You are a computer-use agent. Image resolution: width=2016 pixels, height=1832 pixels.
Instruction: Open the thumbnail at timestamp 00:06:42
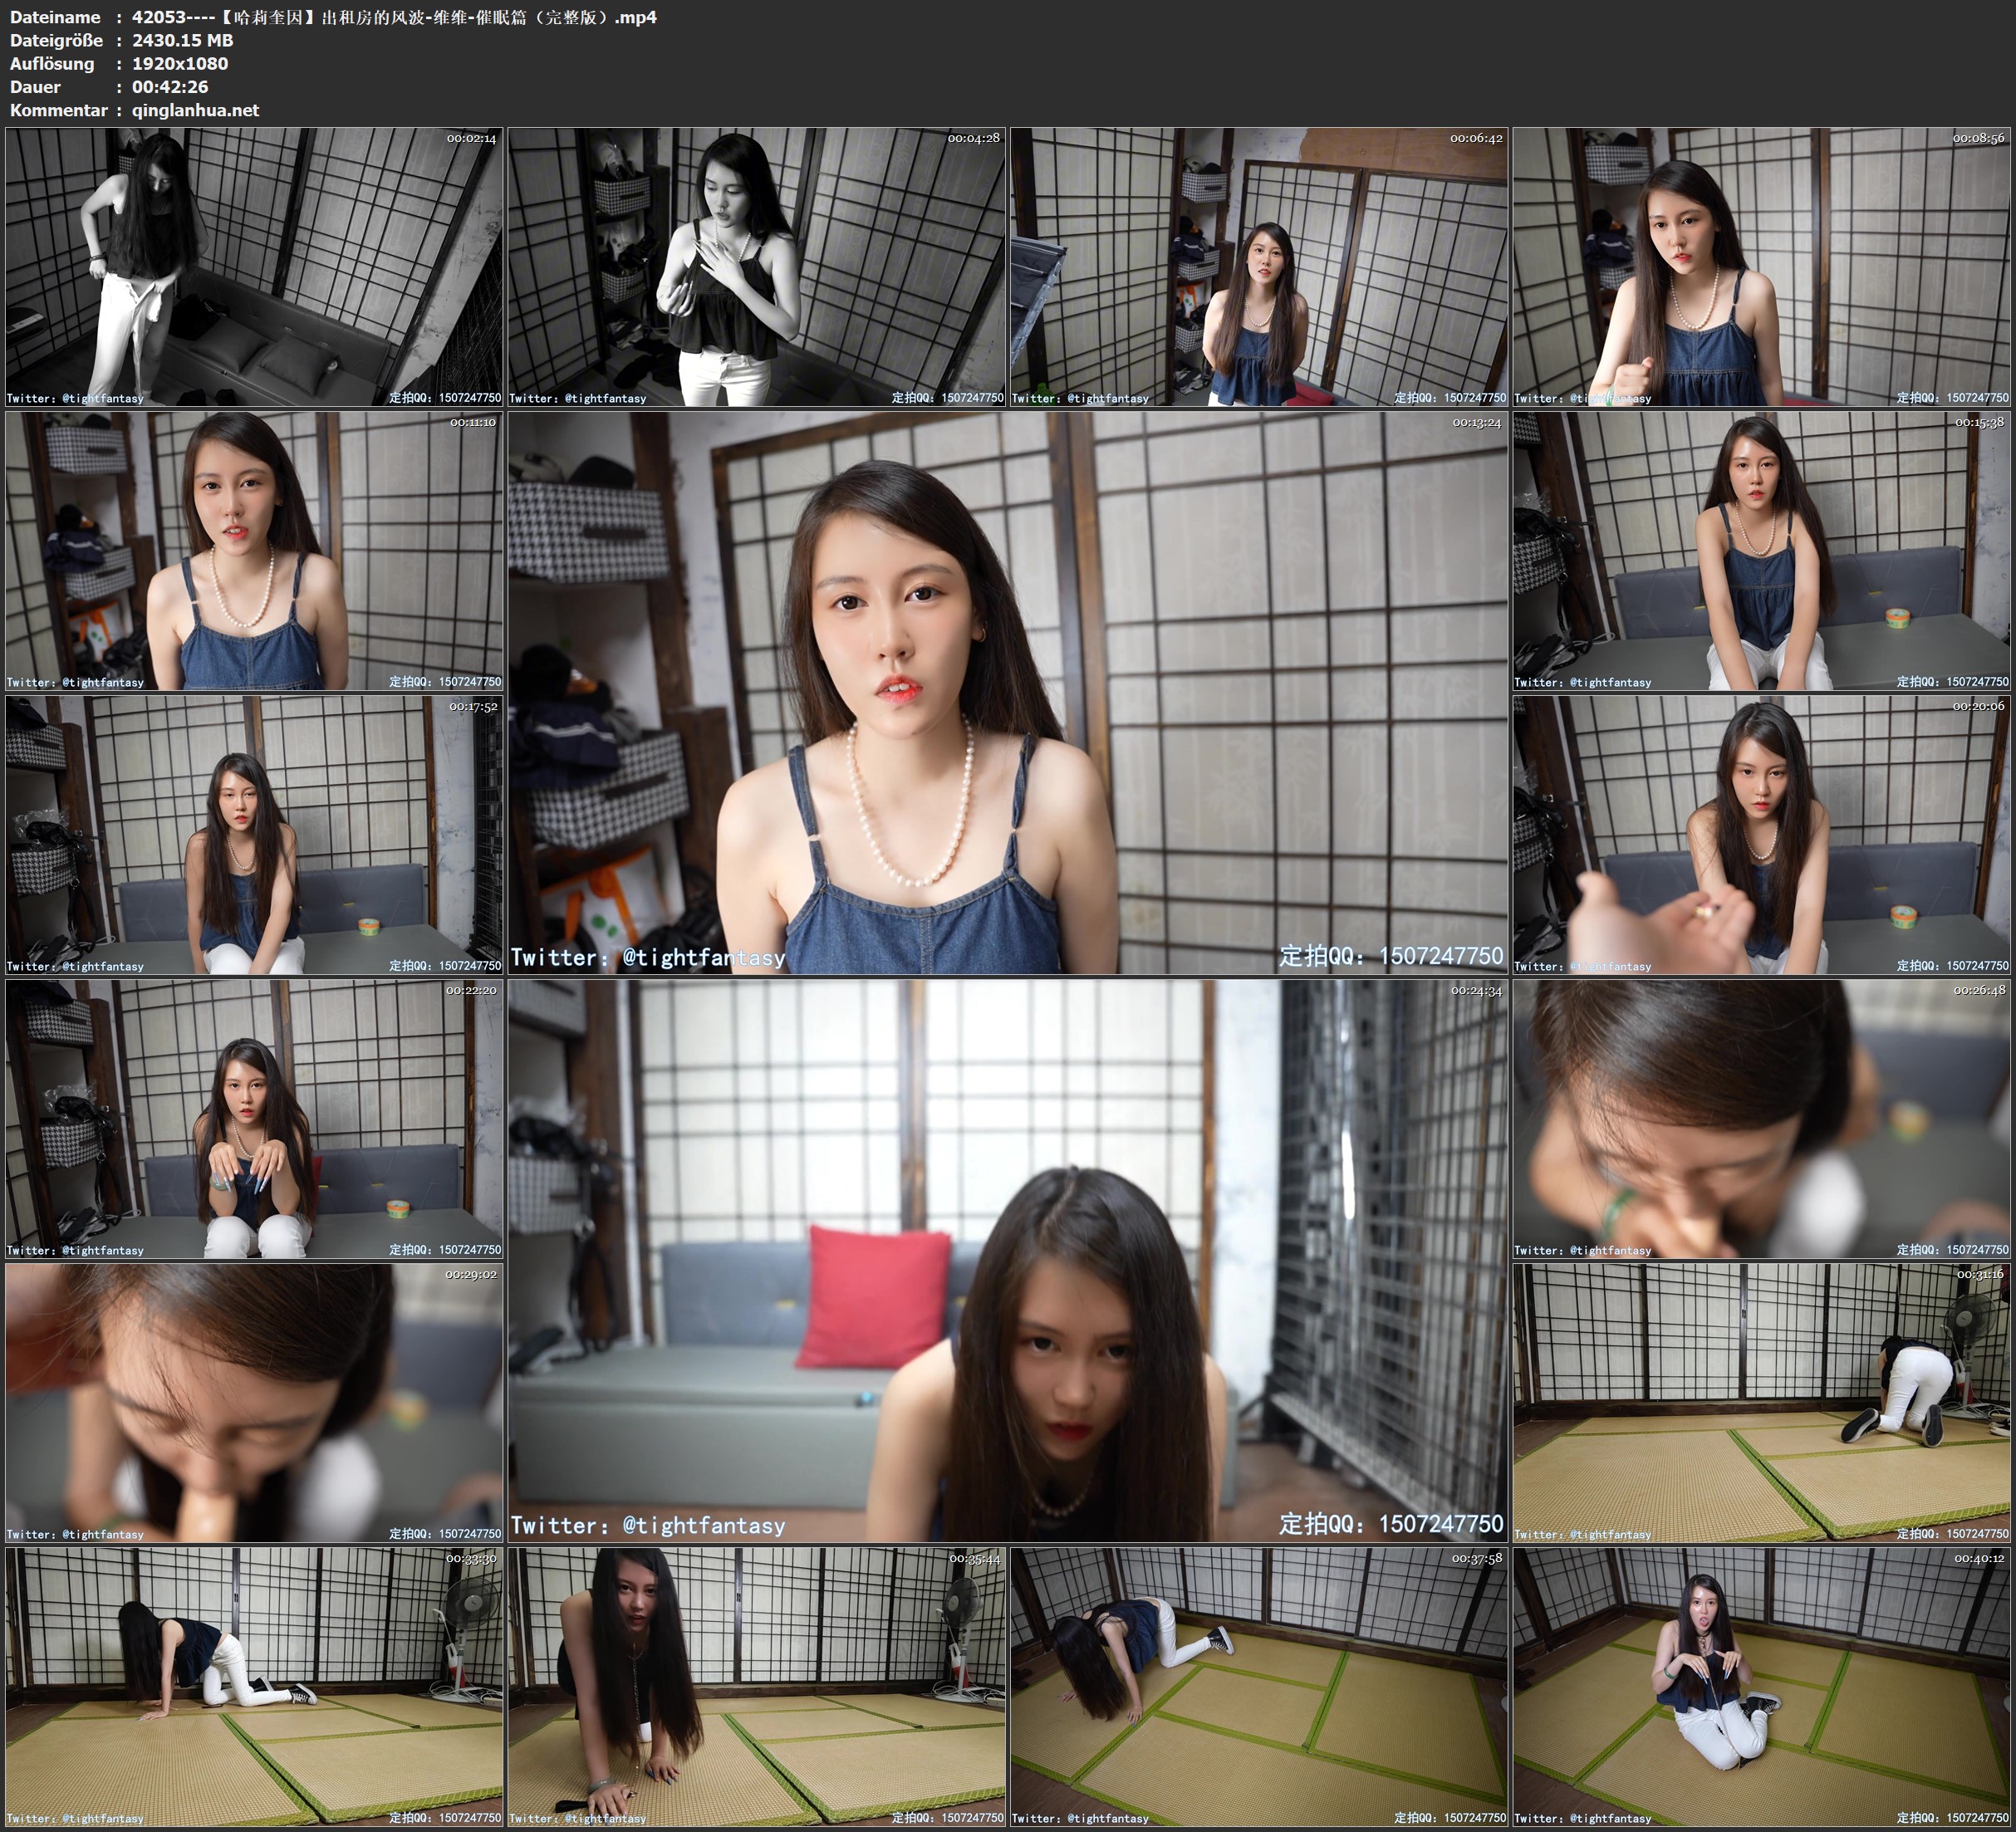[x=1259, y=267]
